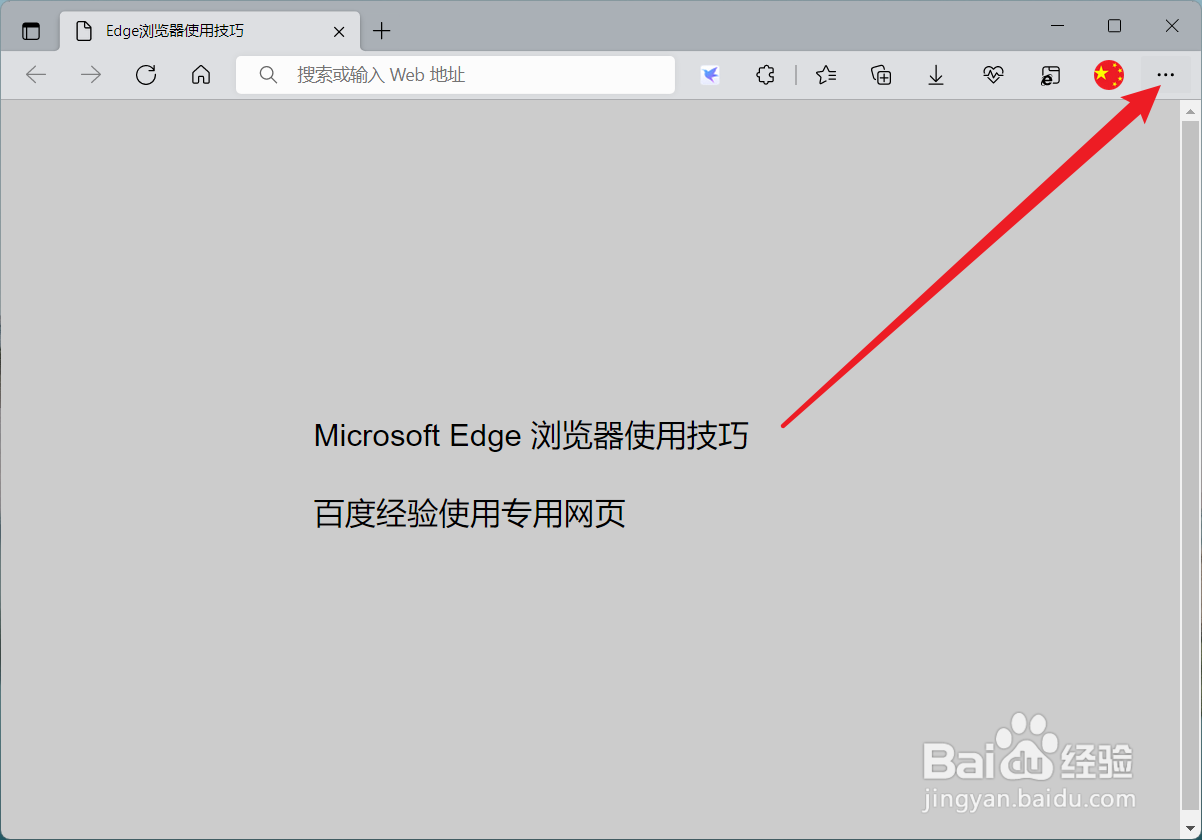Click the search magnifier icon in address bar

click(x=268, y=75)
